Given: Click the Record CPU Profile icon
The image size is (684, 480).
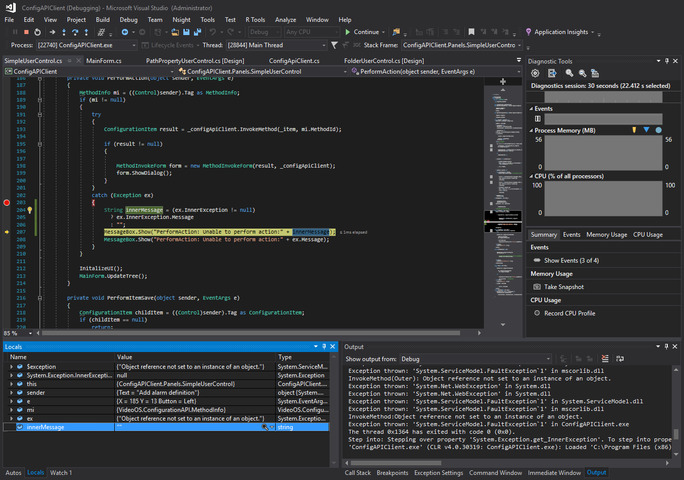Looking at the screenshot, I should [536, 313].
